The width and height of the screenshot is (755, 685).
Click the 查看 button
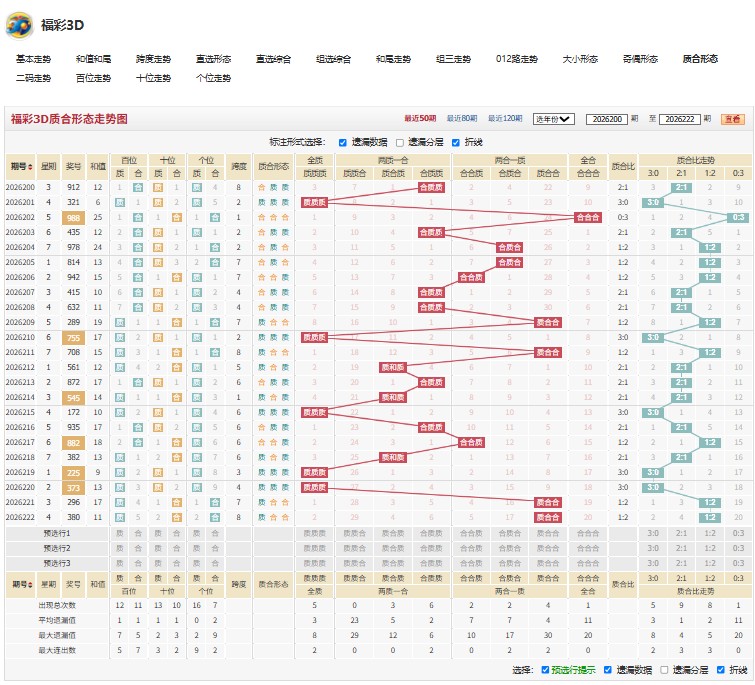pyautogui.click(x=732, y=119)
